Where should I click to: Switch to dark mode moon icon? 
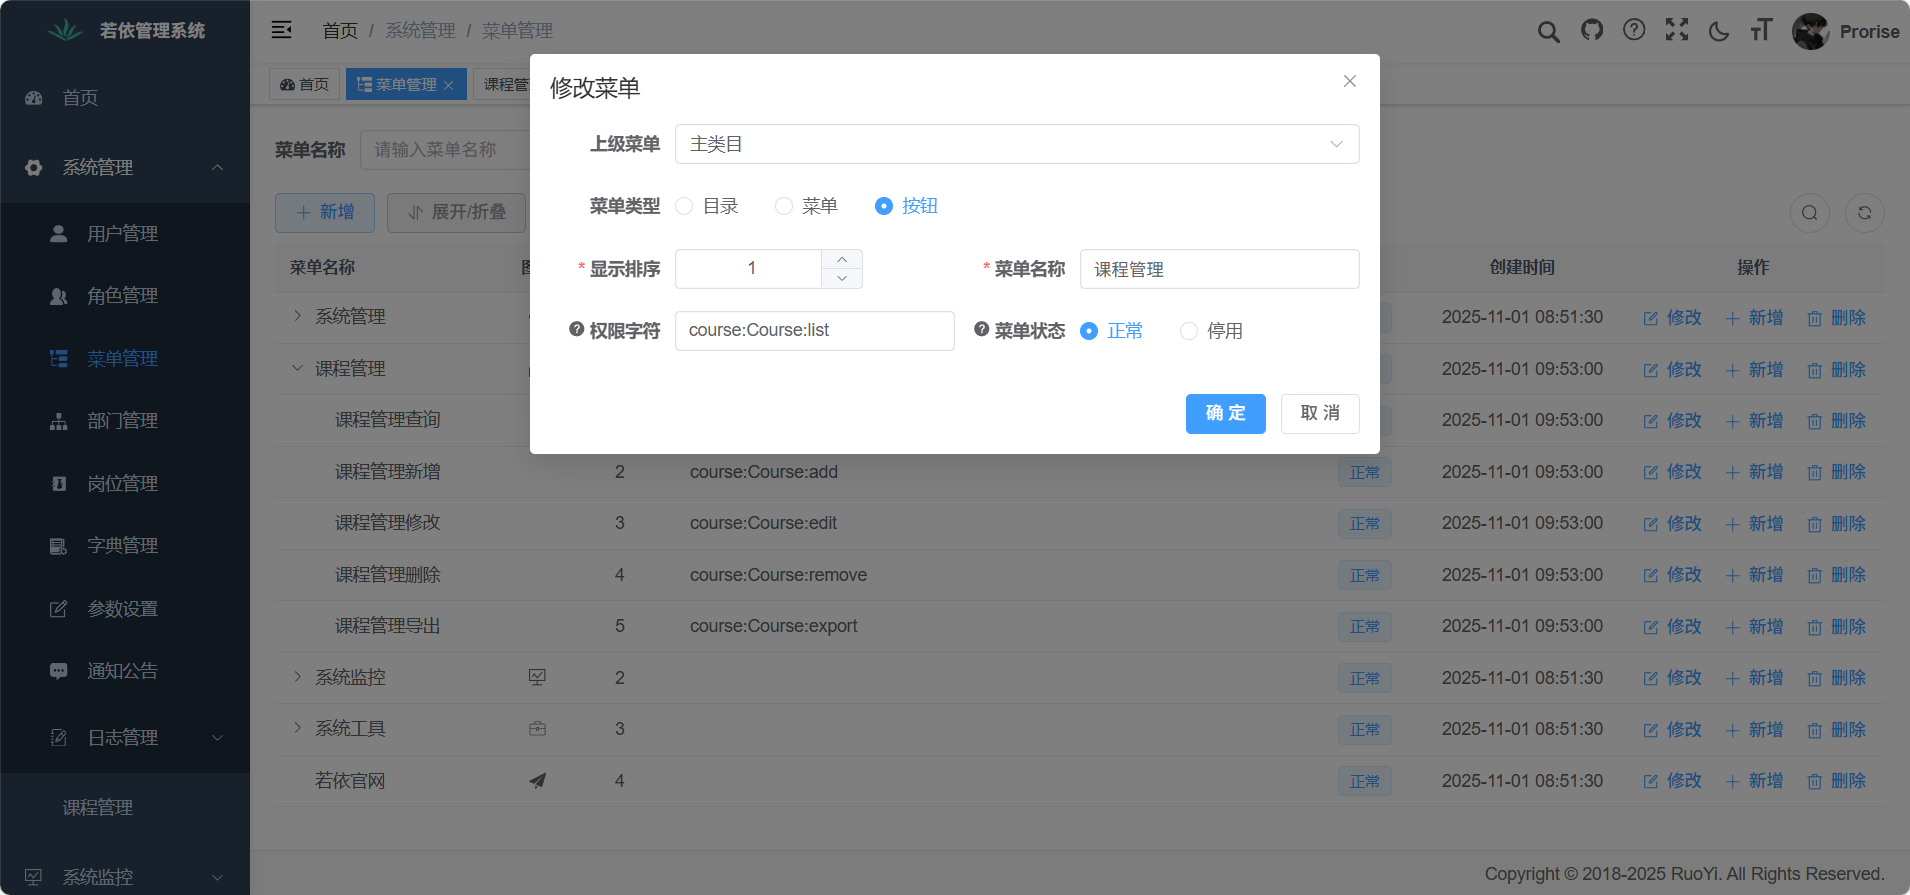click(1719, 32)
